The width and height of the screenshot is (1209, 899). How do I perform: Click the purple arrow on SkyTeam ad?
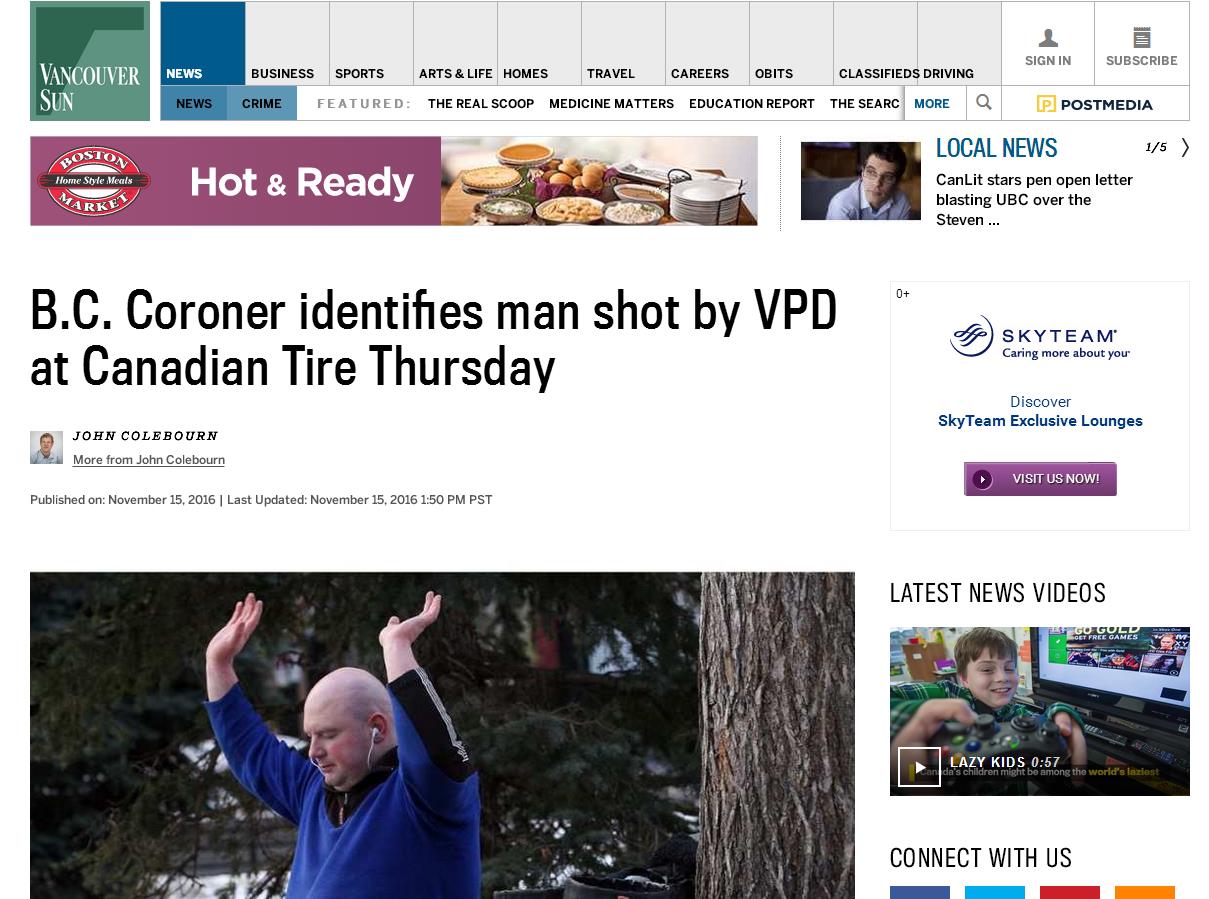click(x=982, y=479)
